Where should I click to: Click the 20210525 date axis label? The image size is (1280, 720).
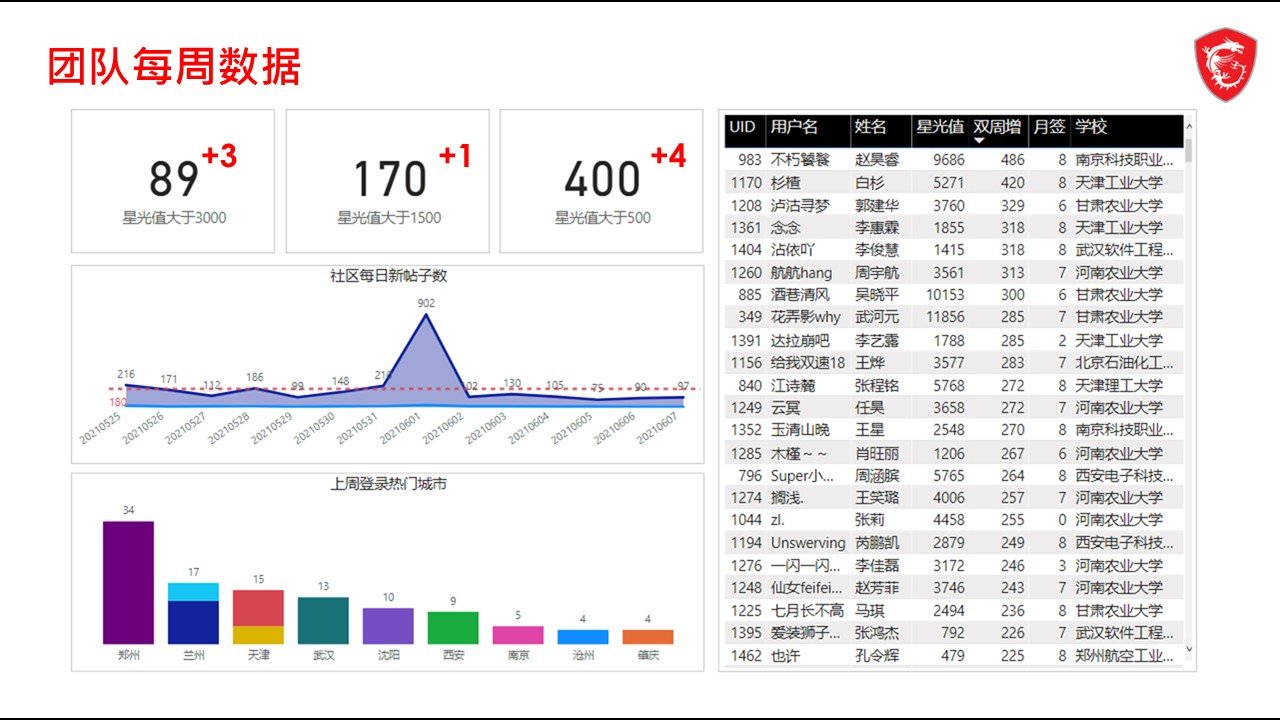101,427
